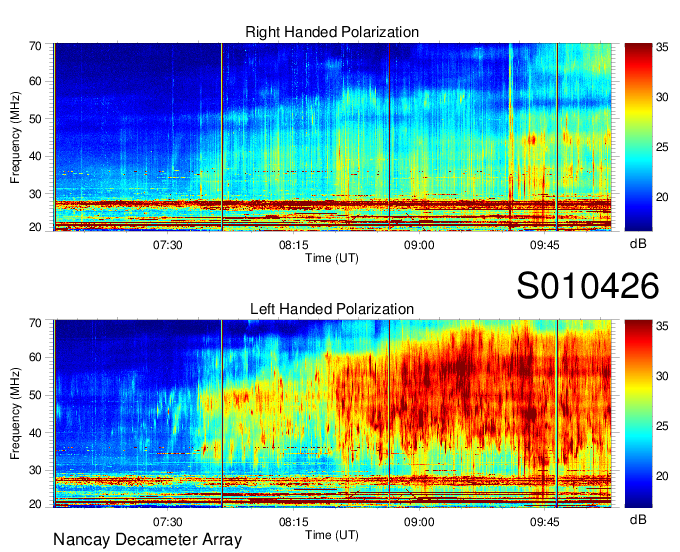This screenshot has width=680, height=552.
Task: Click the dB unit label under the lower color bar
Action: (x=638, y=519)
